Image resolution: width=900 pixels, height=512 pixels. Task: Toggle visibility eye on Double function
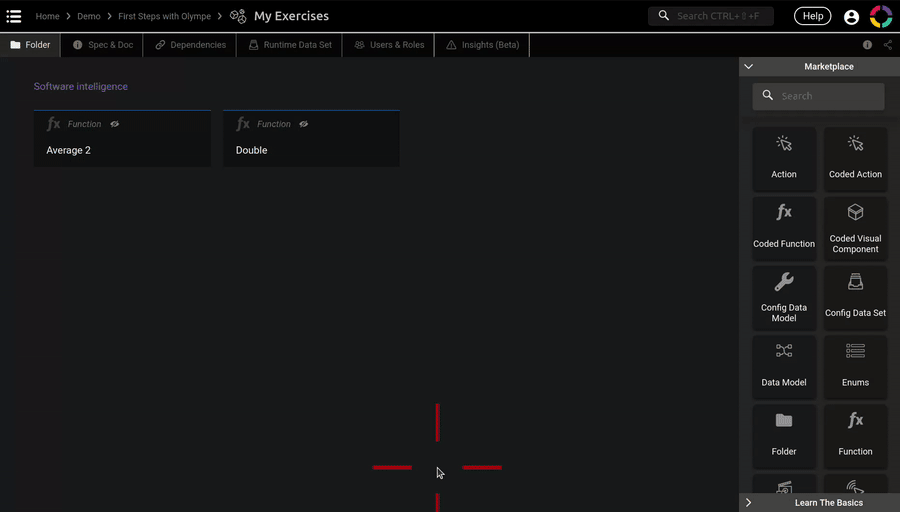click(304, 124)
